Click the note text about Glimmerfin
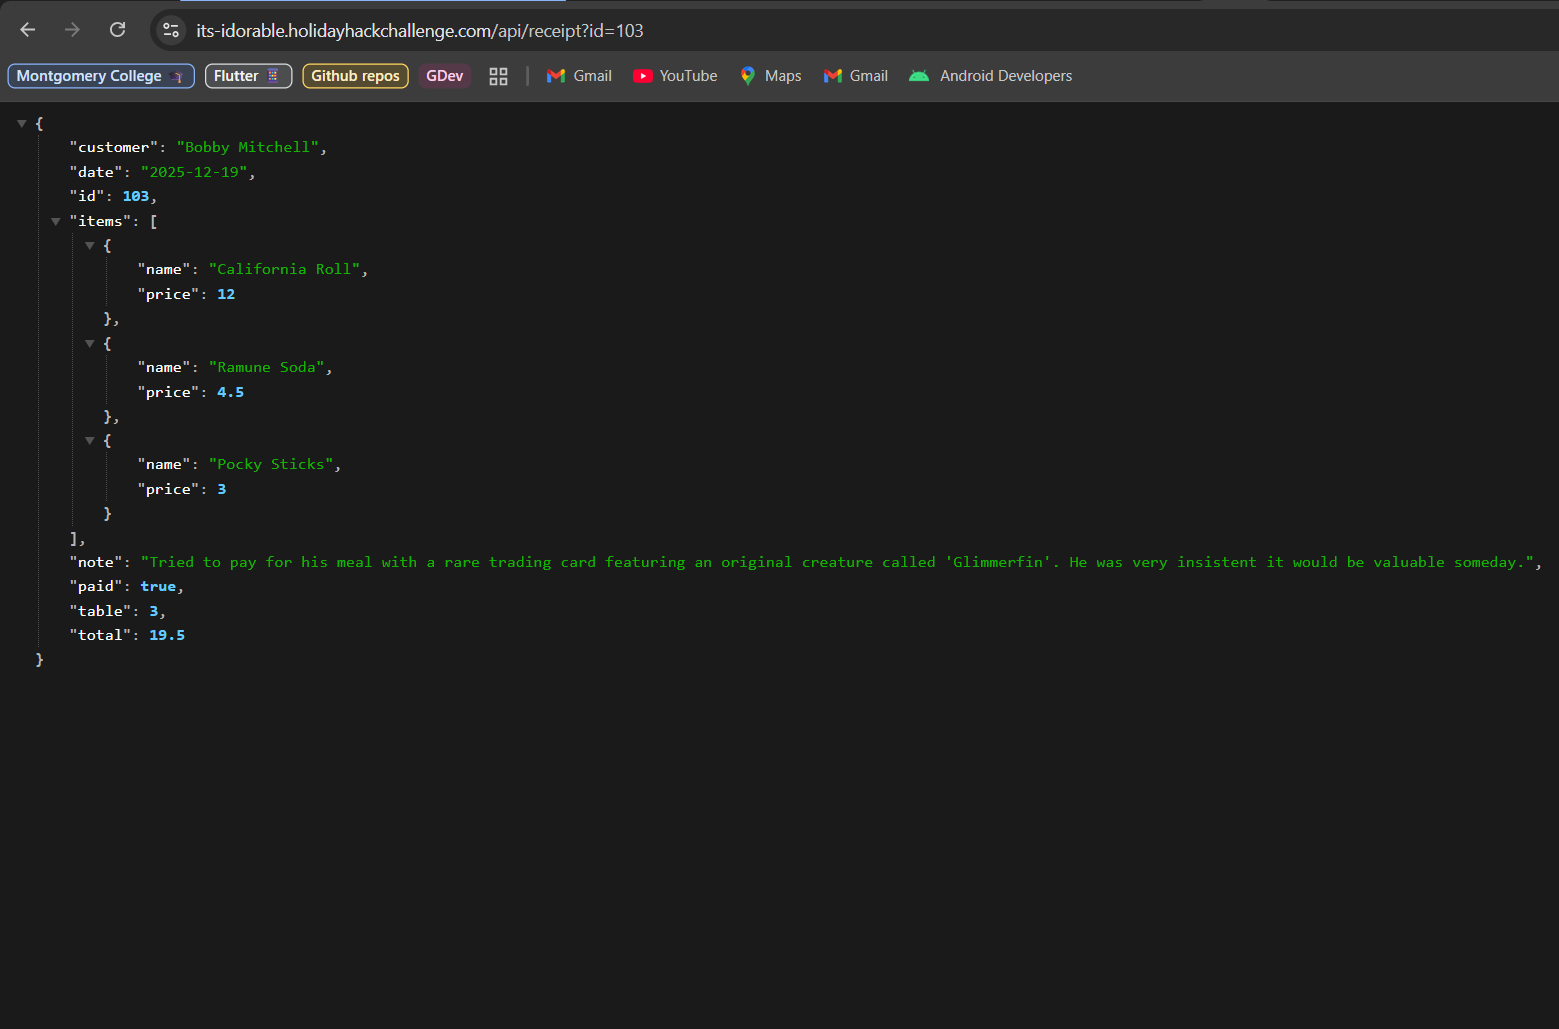This screenshot has height=1029, width=1559. tap(837, 563)
